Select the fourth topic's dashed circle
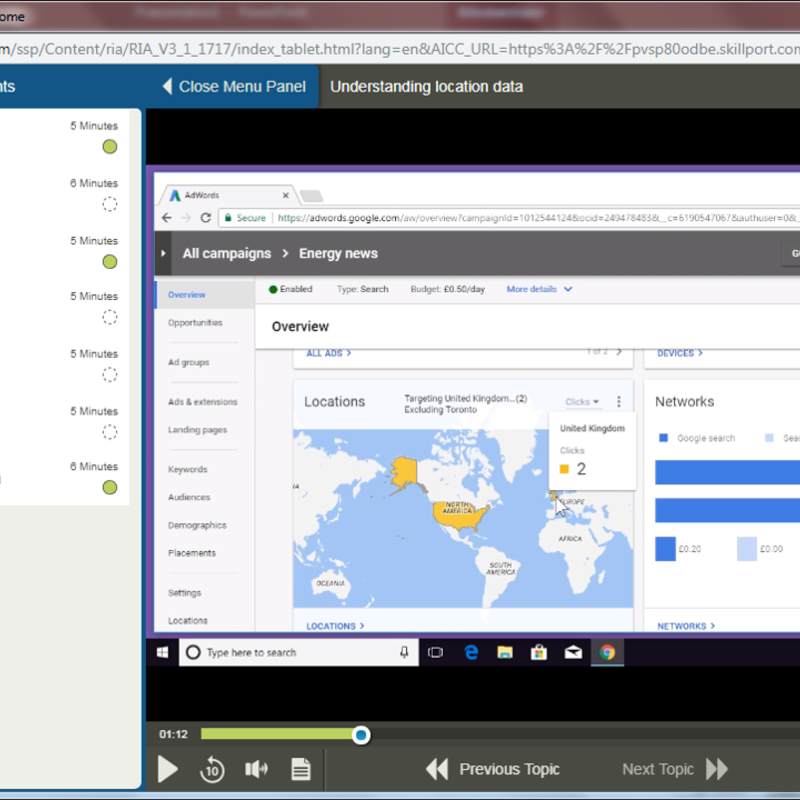 [x=110, y=317]
